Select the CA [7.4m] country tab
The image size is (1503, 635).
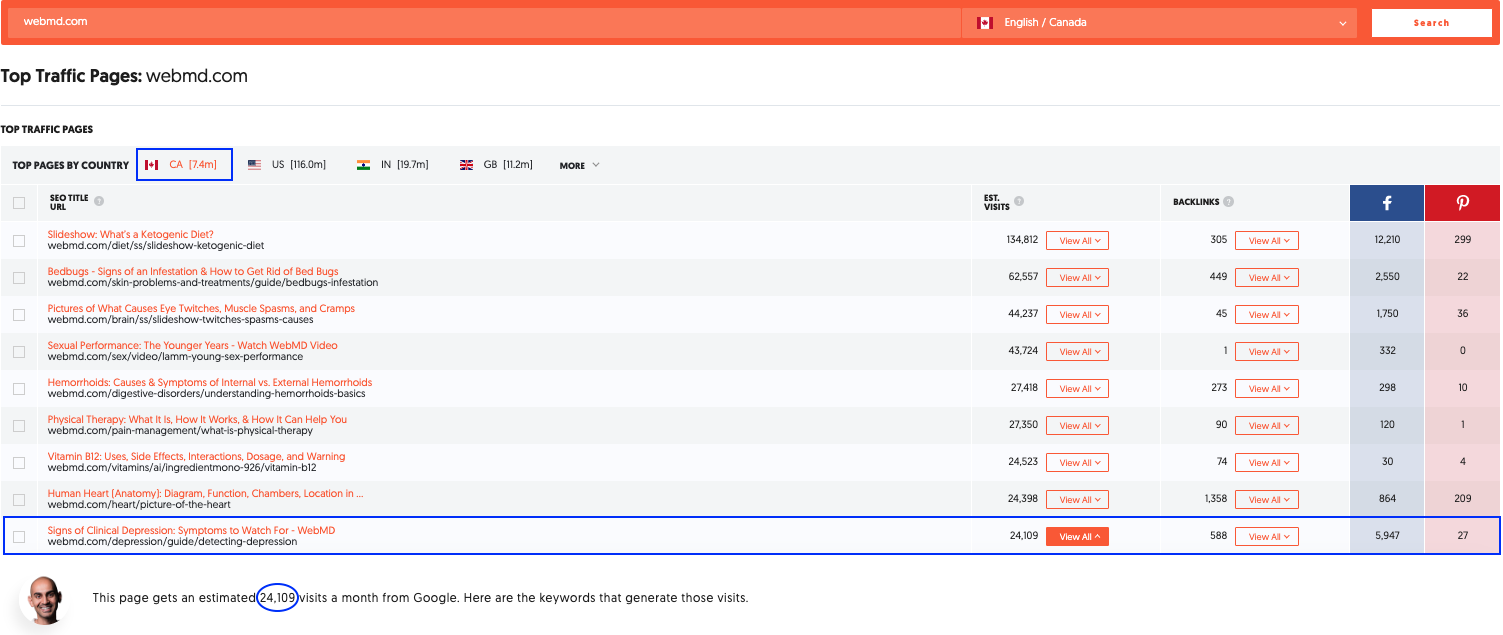(x=184, y=165)
